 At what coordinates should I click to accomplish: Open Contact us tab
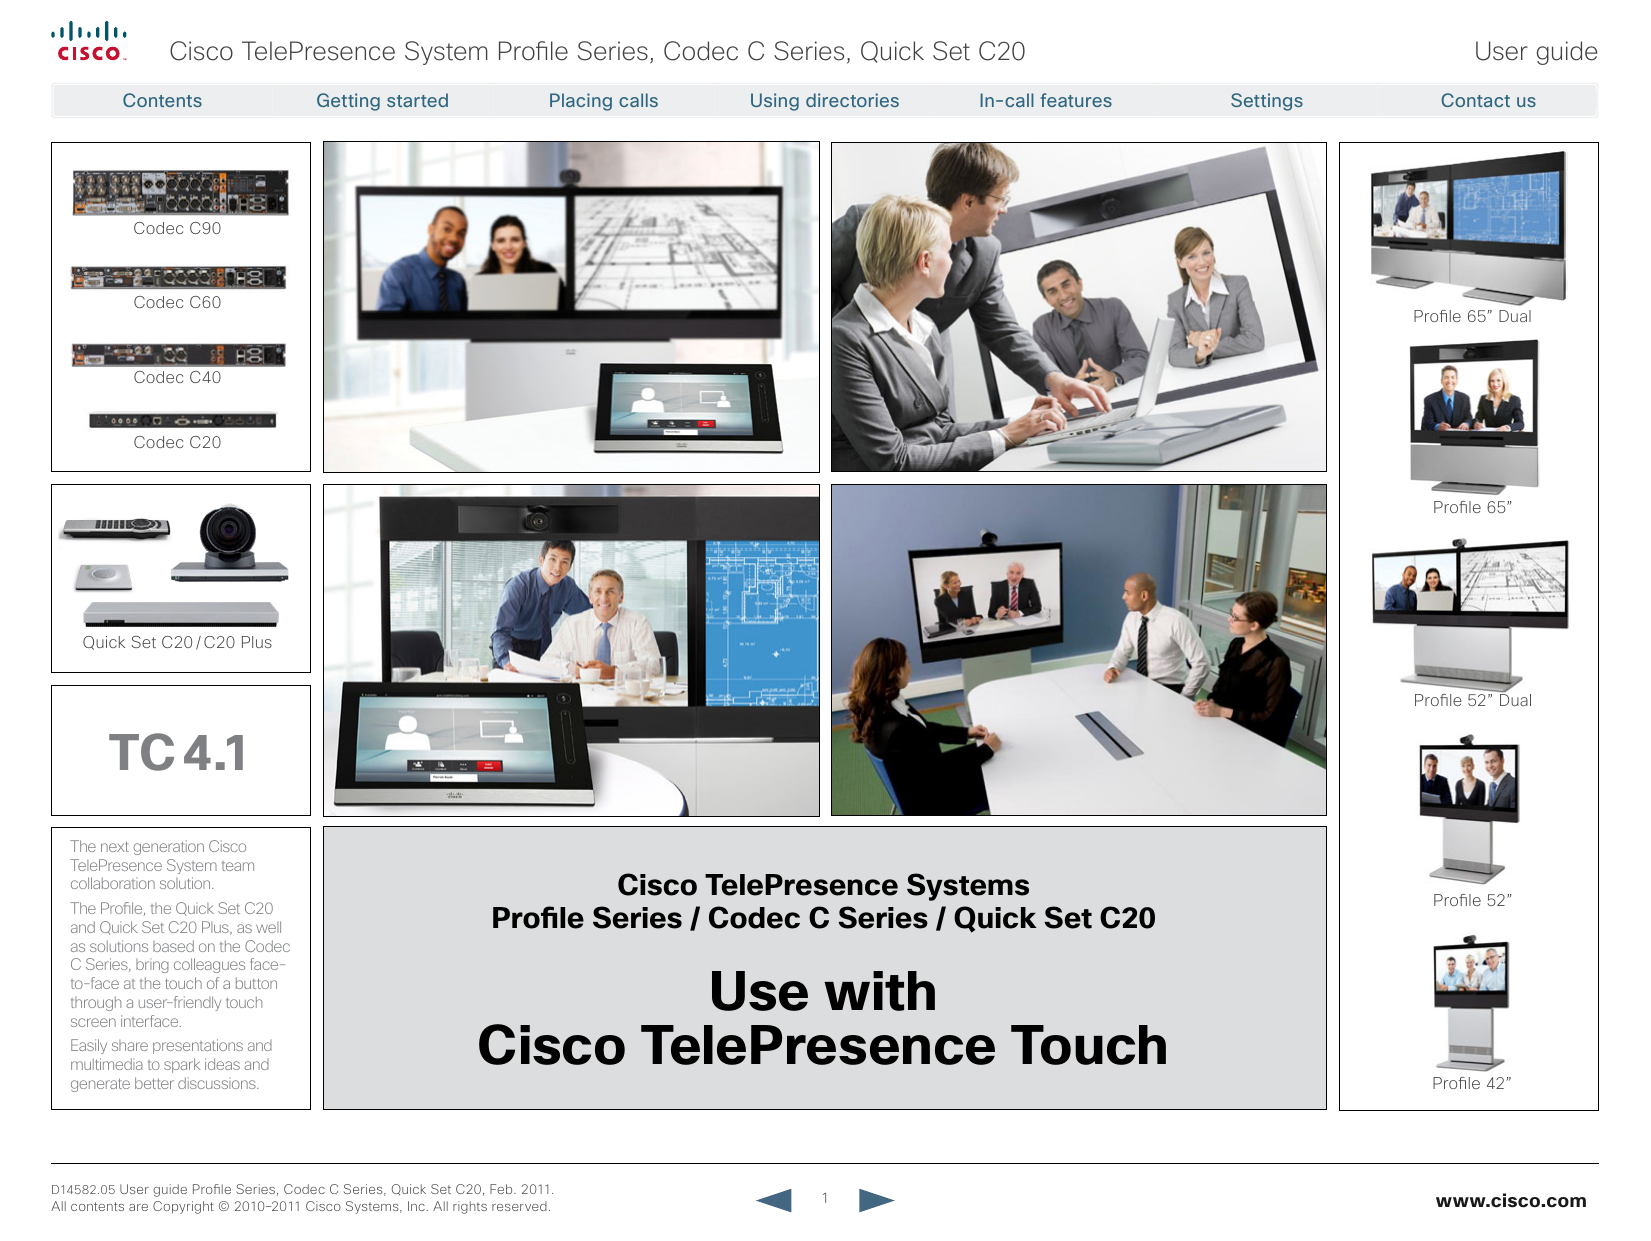(1487, 101)
